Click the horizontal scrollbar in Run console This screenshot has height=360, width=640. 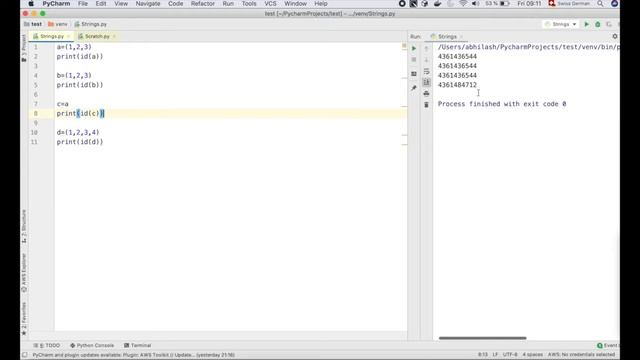pos(482,338)
